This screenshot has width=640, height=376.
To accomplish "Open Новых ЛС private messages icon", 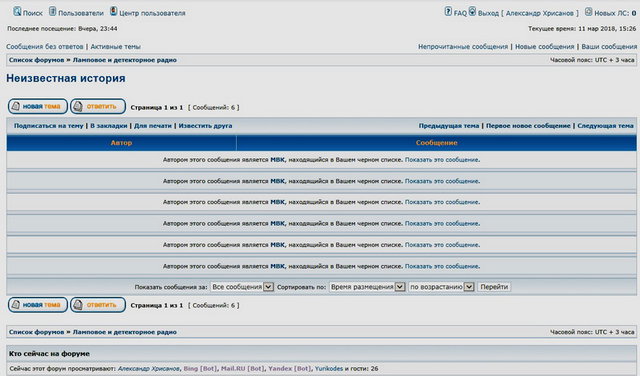I will (x=588, y=11).
